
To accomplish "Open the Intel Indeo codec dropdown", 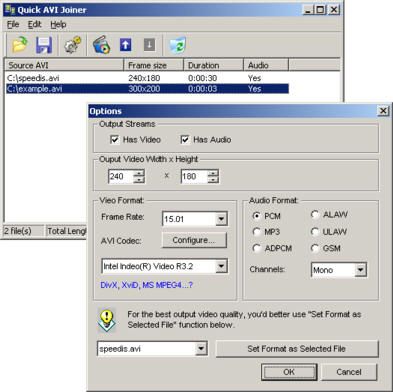I will 221,266.
